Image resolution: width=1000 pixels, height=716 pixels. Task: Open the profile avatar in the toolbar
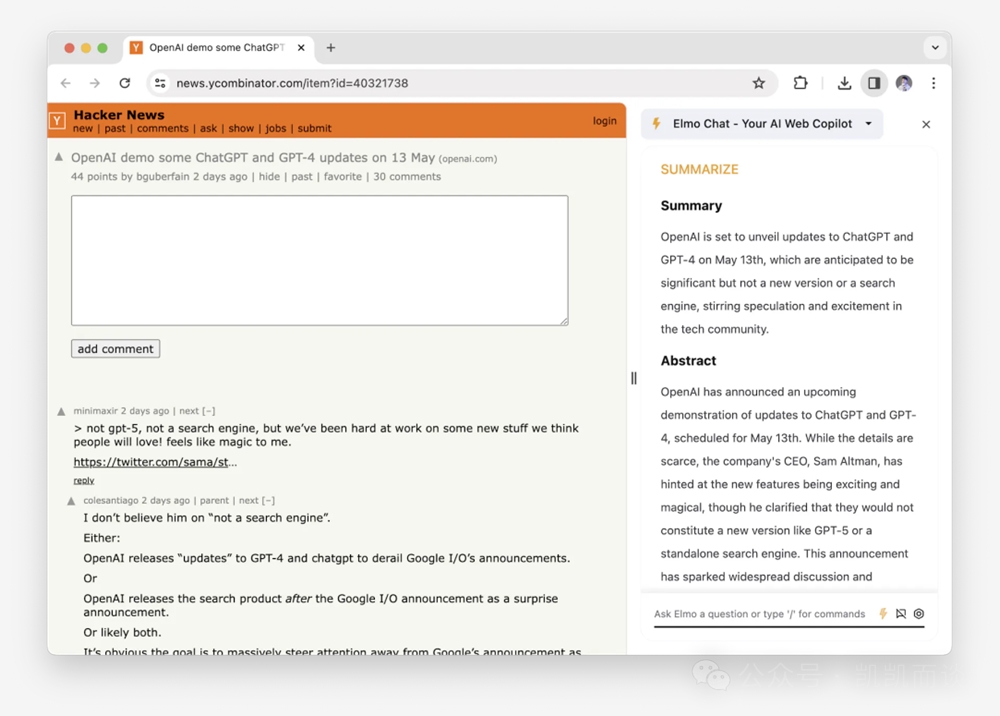pos(904,83)
